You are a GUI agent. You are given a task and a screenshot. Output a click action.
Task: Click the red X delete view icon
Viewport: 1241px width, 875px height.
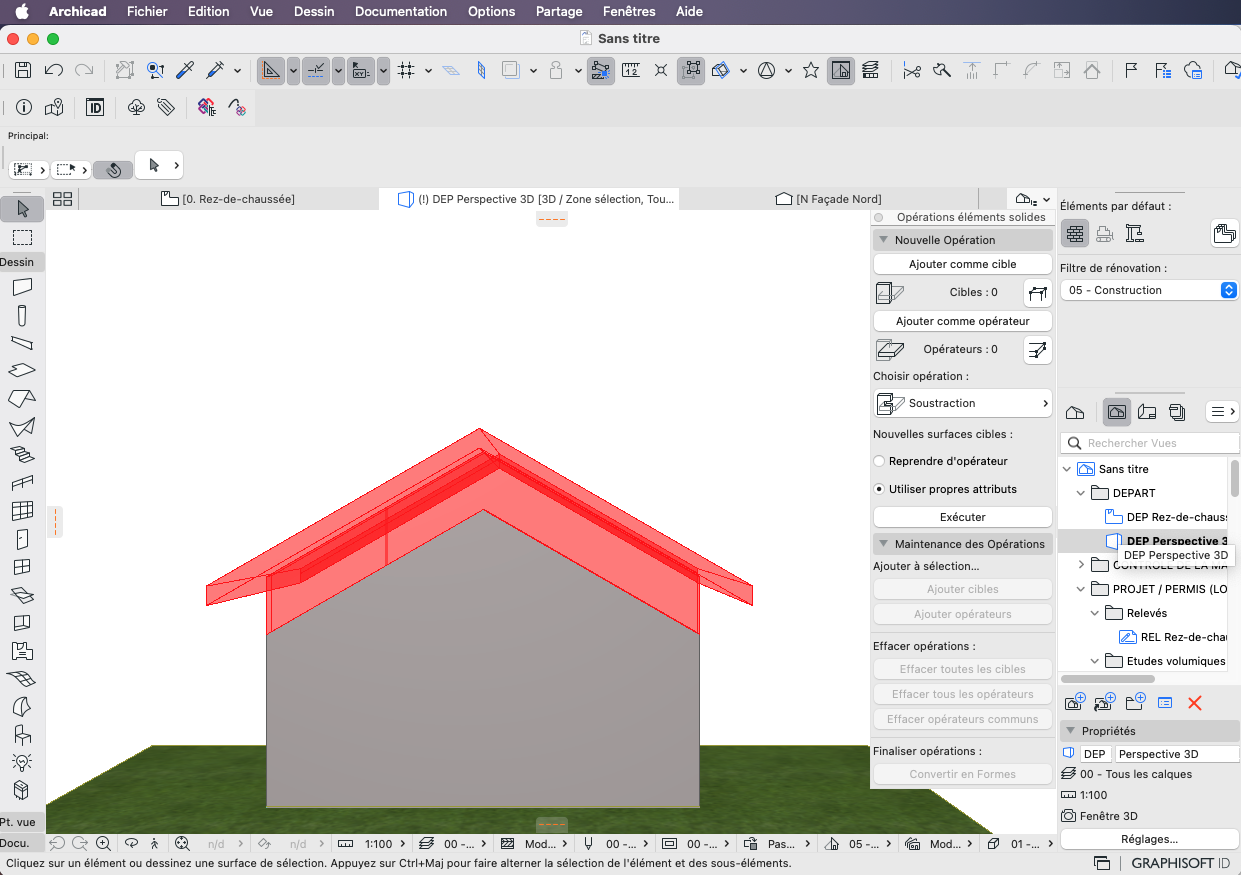tap(1194, 703)
